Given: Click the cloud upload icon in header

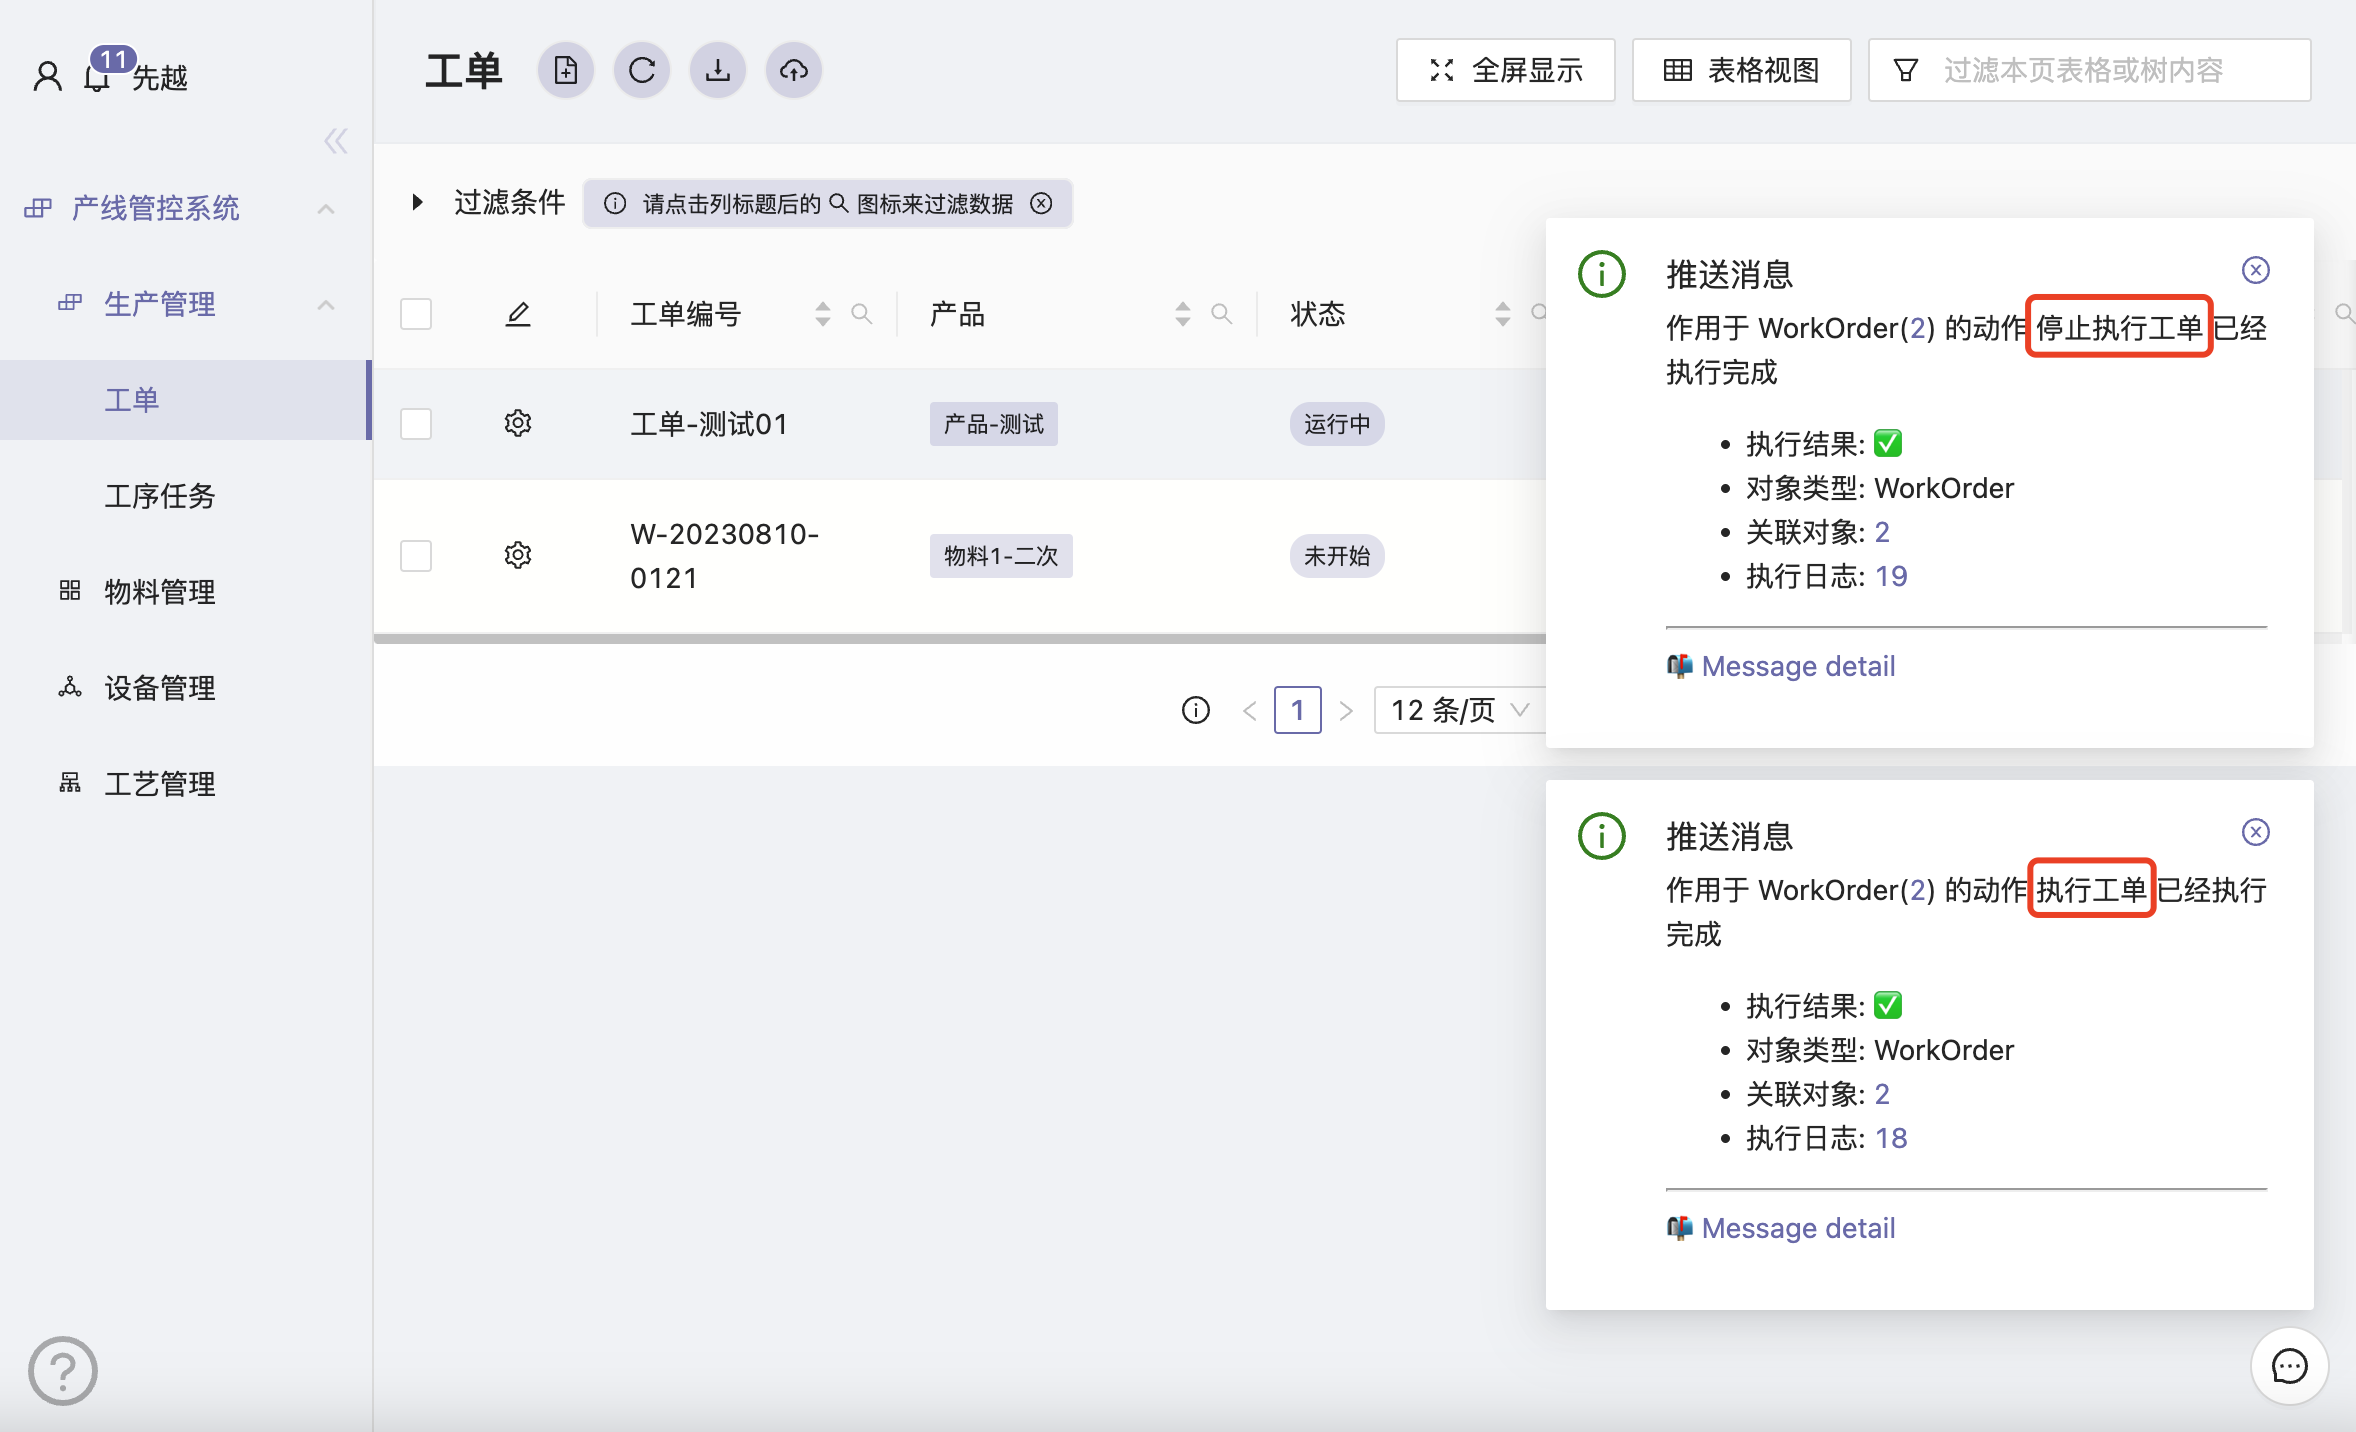Looking at the screenshot, I should [x=794, y=71].
